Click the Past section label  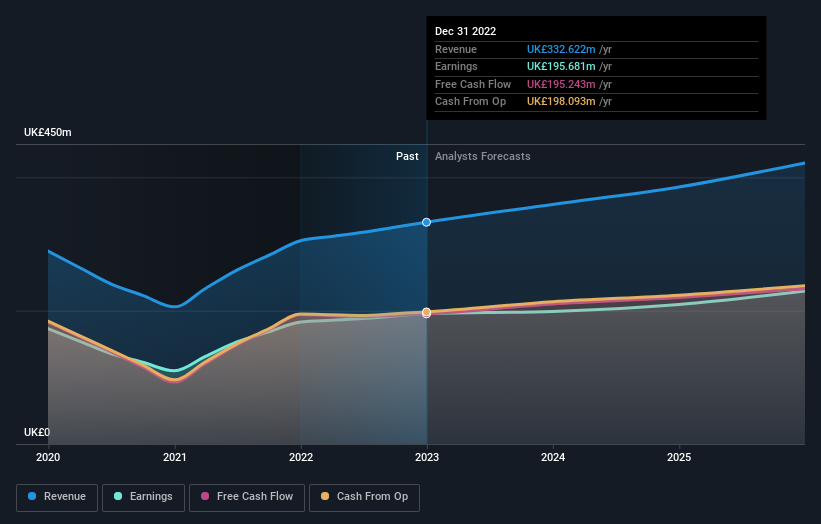[407, 157]
